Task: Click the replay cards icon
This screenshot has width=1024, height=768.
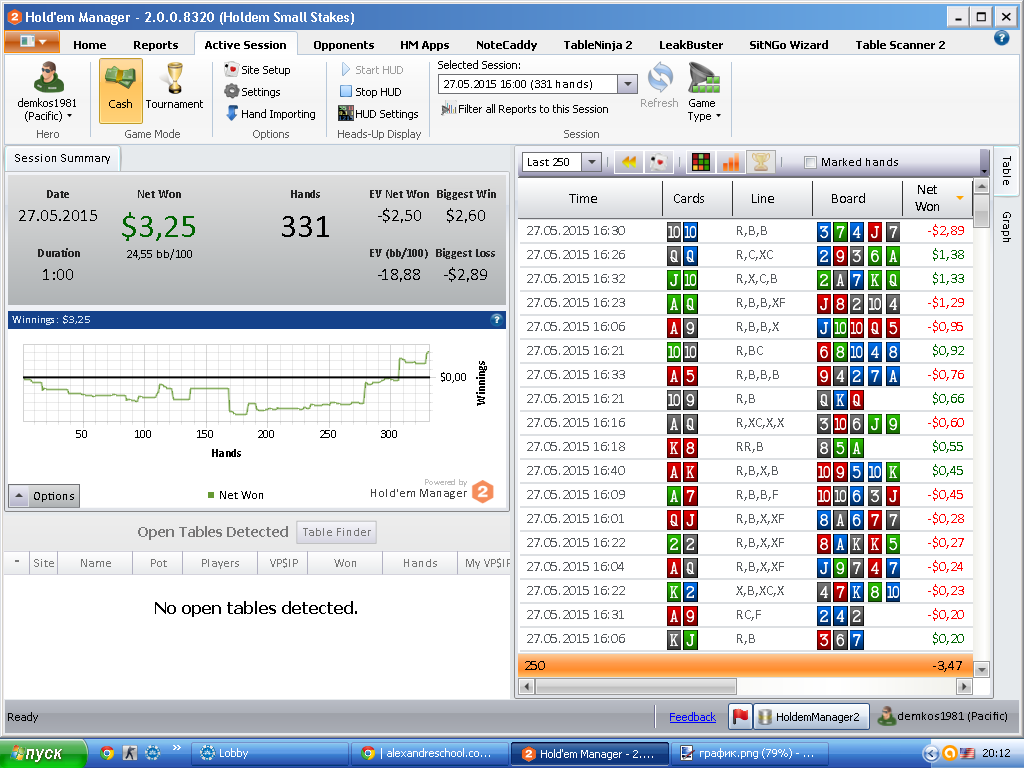Action: [659, 162]
